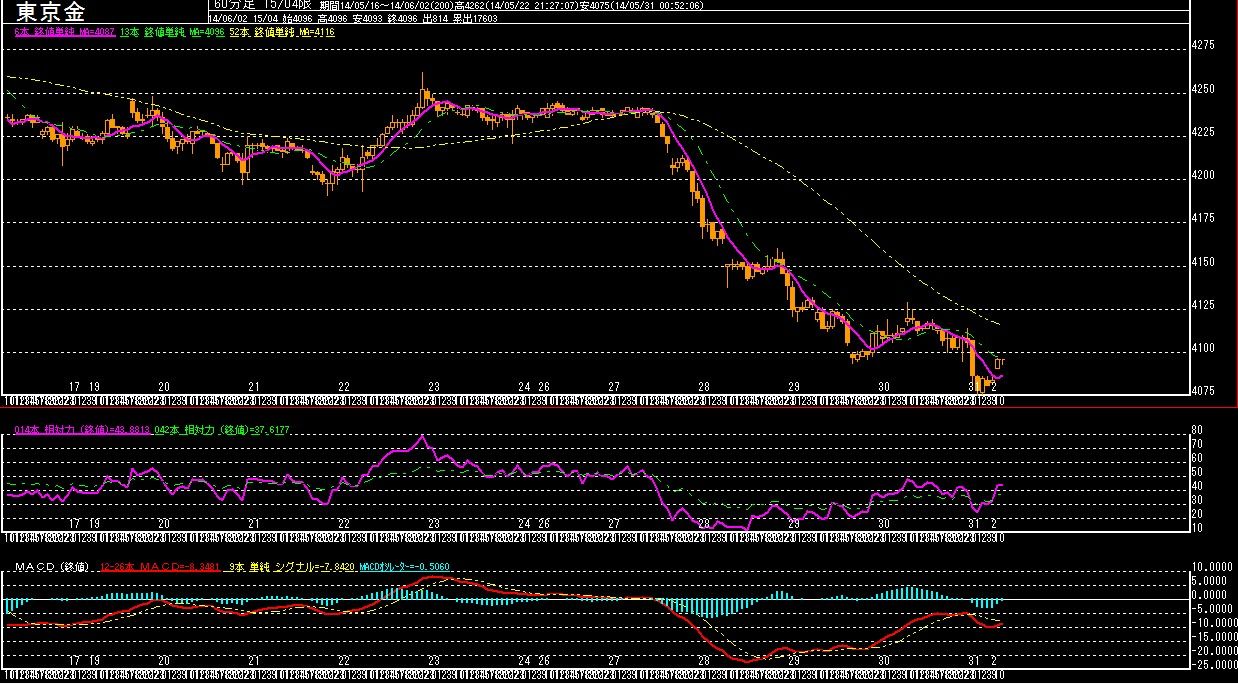Select the 6本 終値単純 MA=4087 legend

65,32
